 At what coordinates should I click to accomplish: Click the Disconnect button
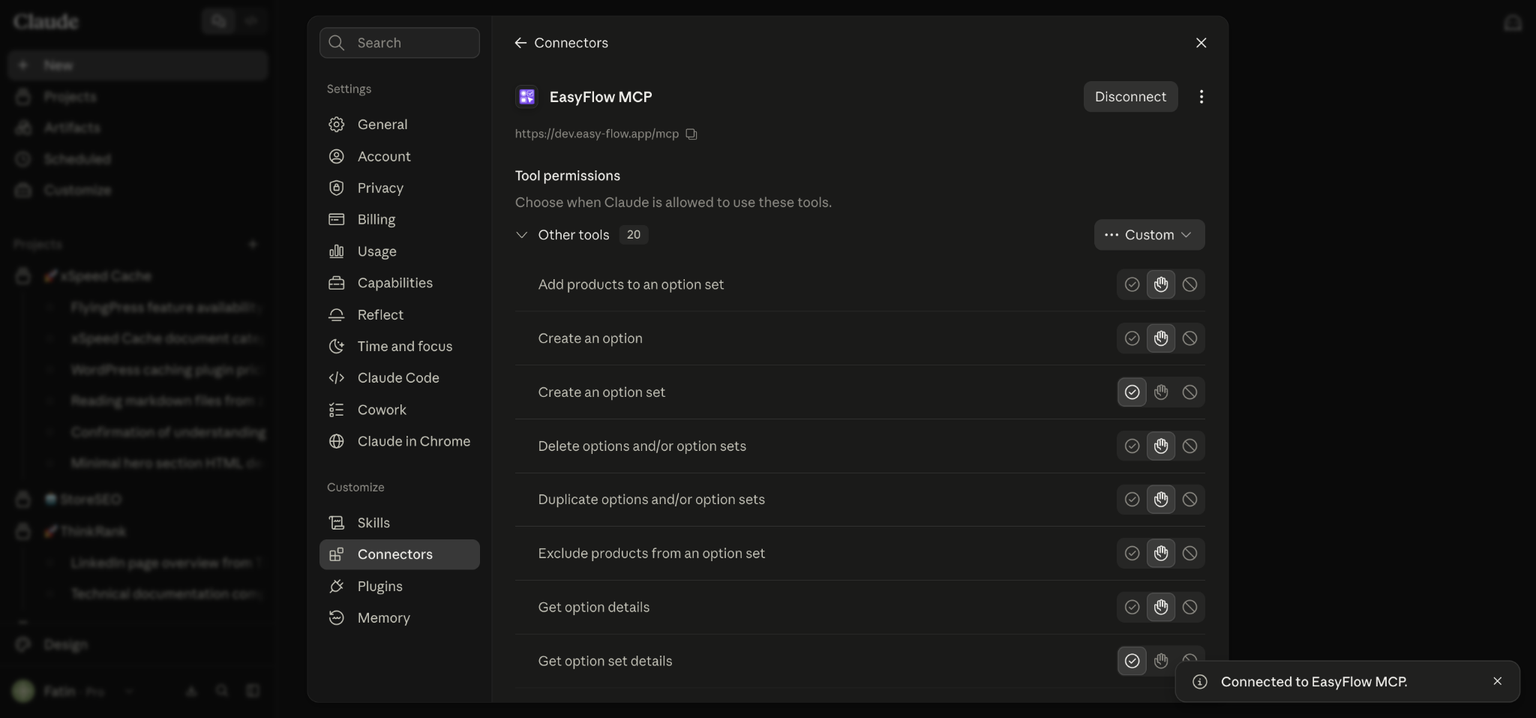click(1130, 97)
